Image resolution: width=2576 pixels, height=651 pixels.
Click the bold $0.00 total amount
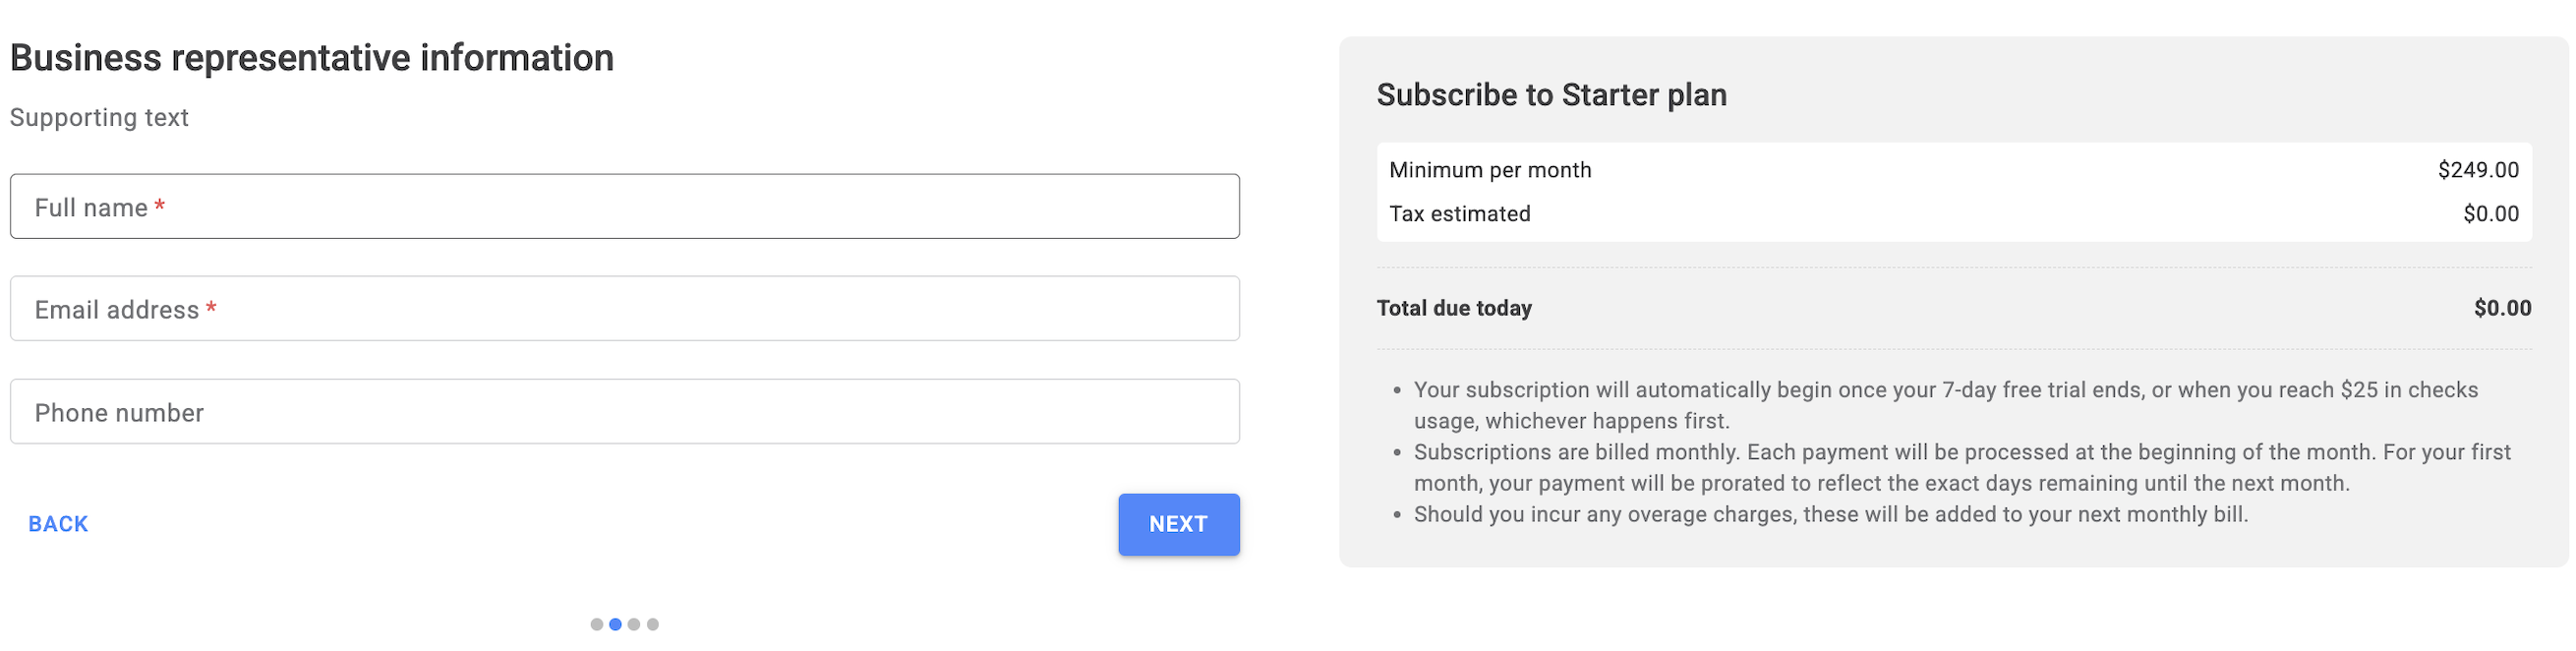(2502, 308)
